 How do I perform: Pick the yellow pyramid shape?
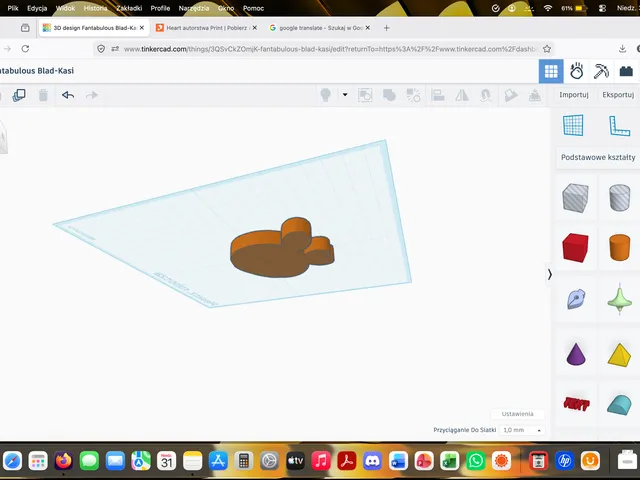(x=619, y=355)
